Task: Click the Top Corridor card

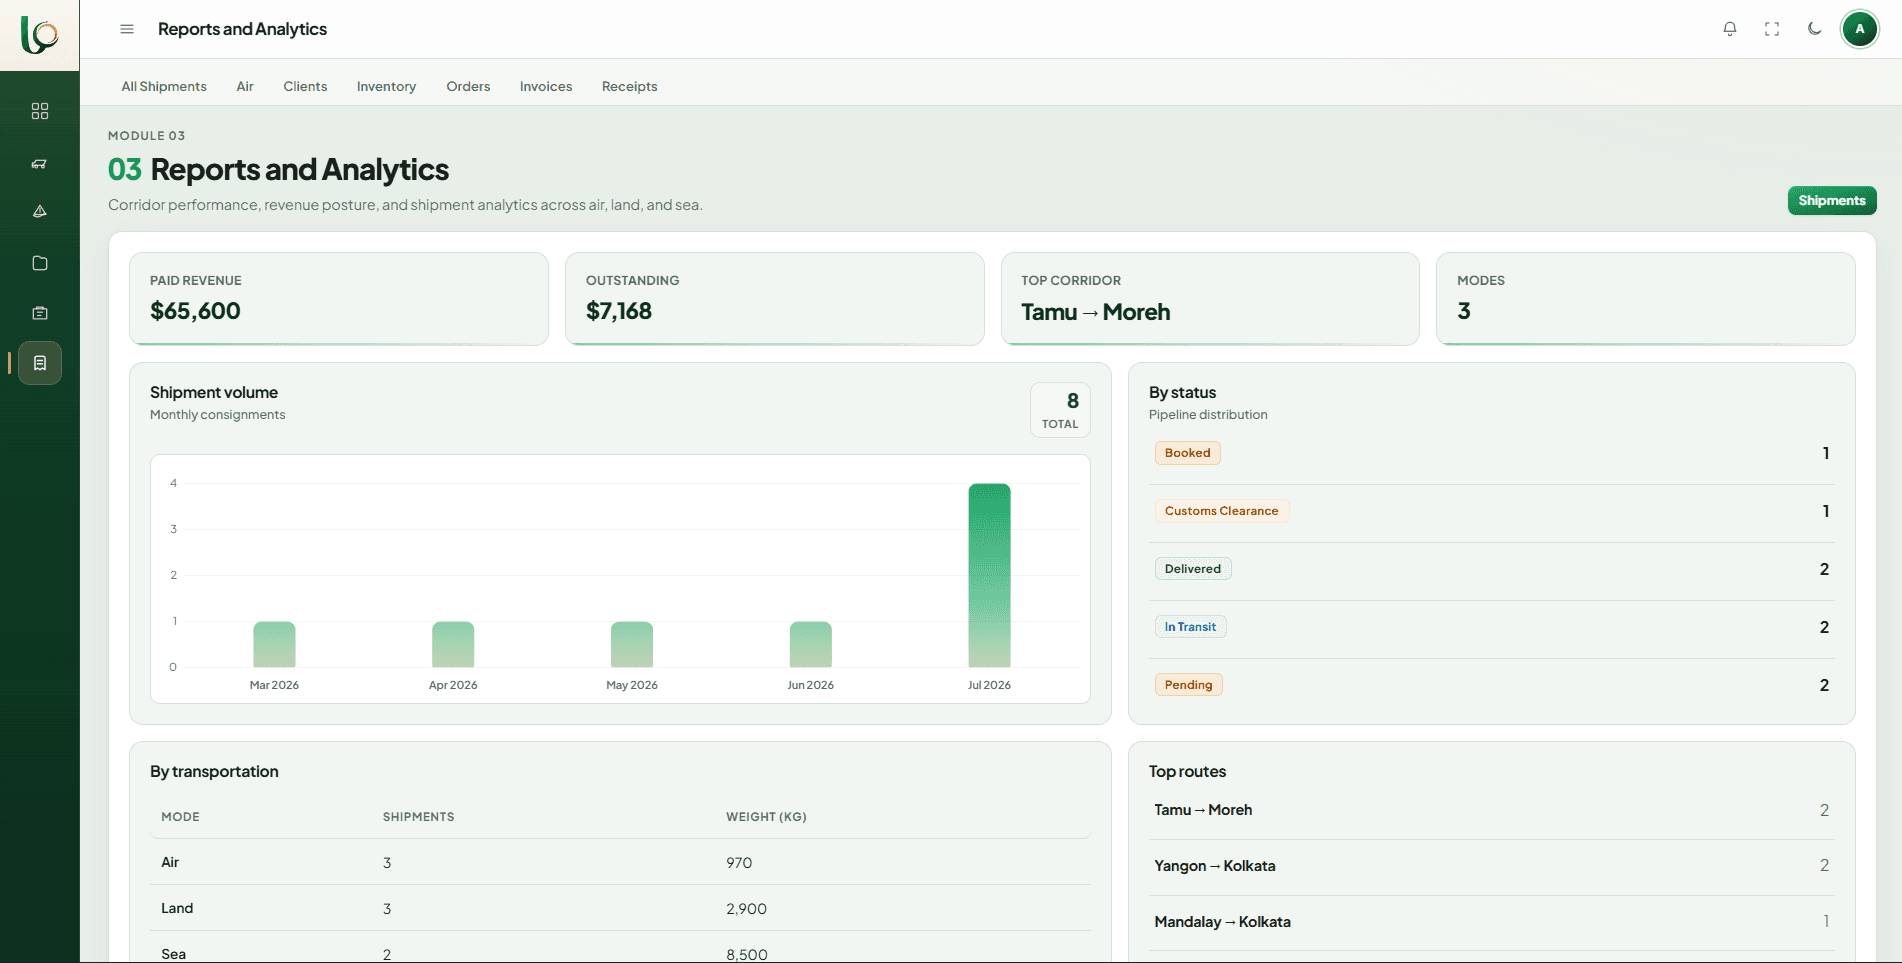Action: (1210, 299)
